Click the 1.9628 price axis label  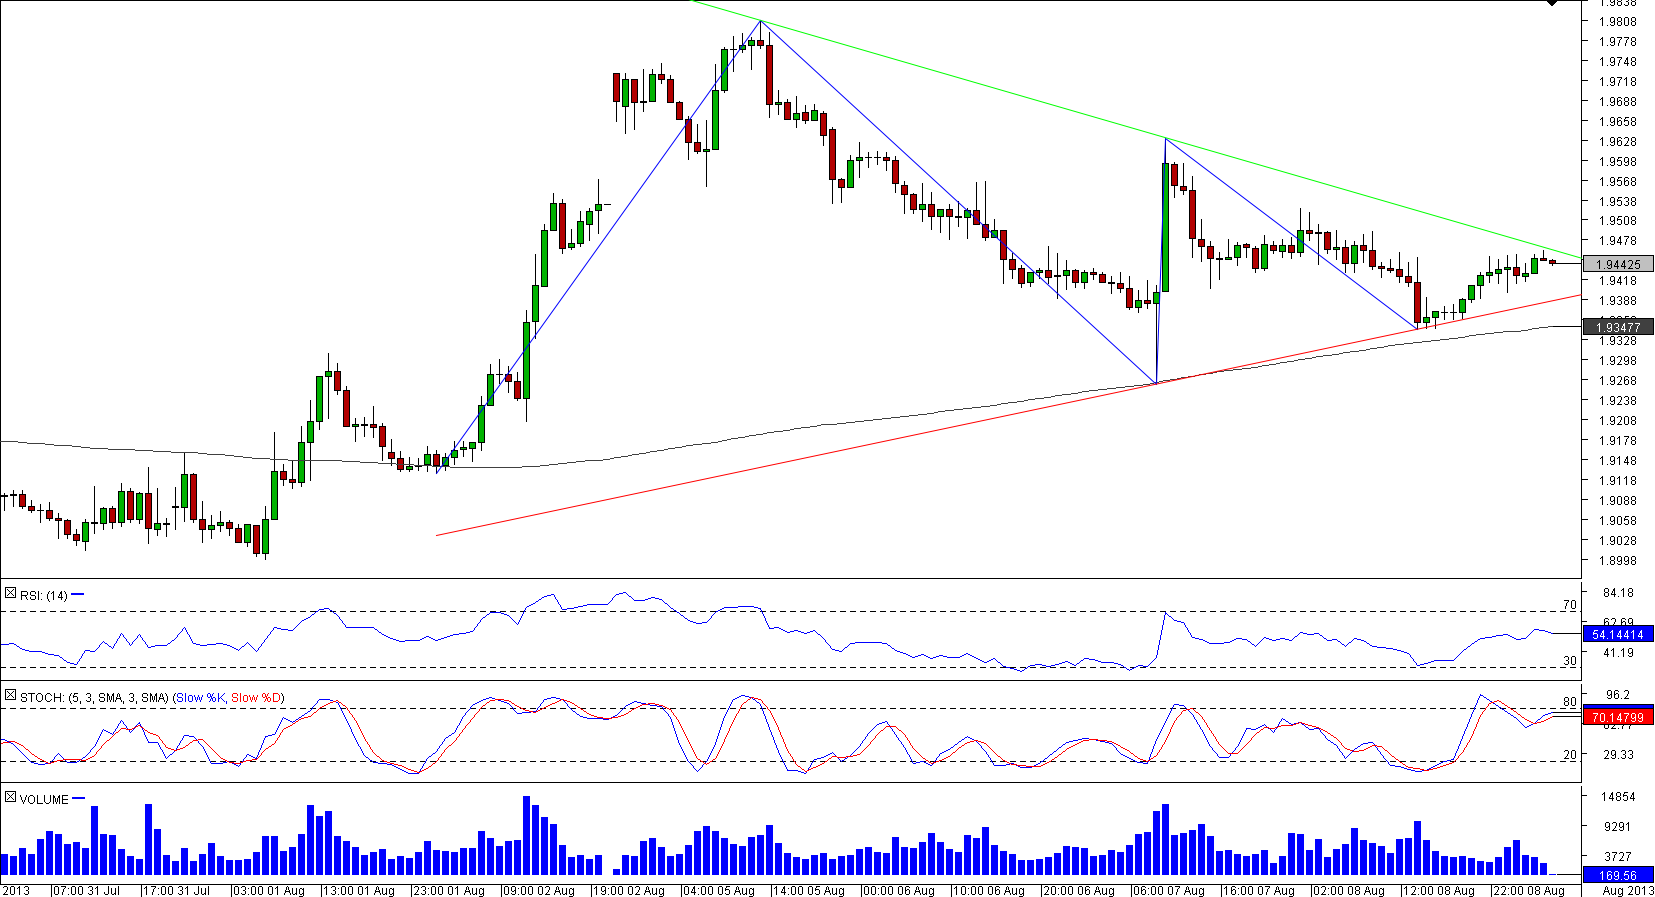click(x=1617, y=142)
